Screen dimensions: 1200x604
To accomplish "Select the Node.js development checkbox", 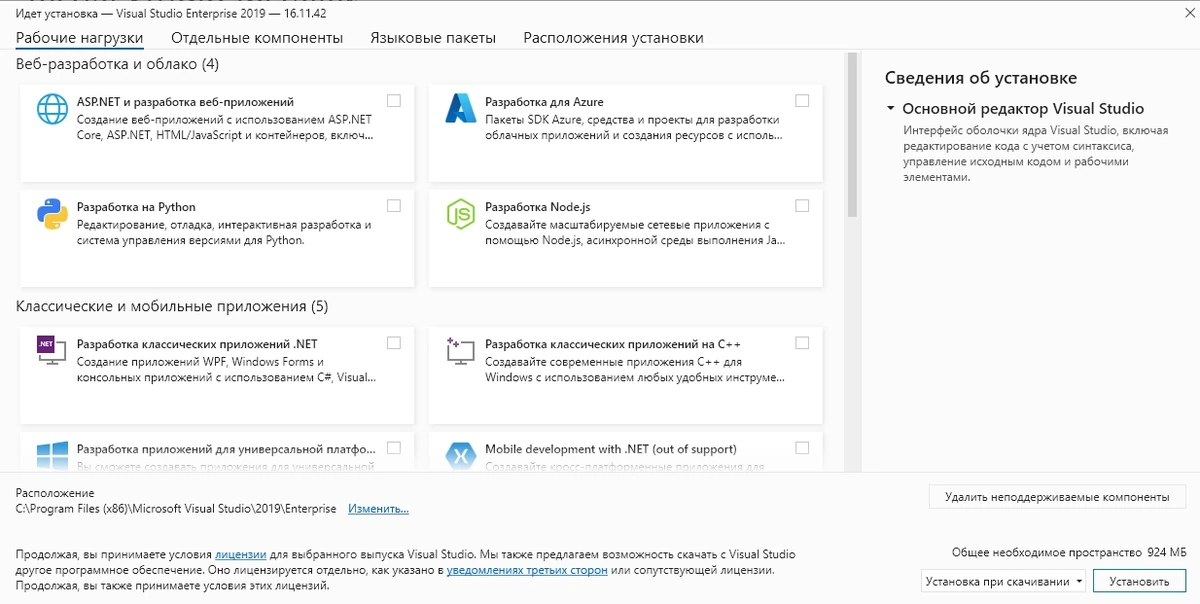I will point(802,206).
